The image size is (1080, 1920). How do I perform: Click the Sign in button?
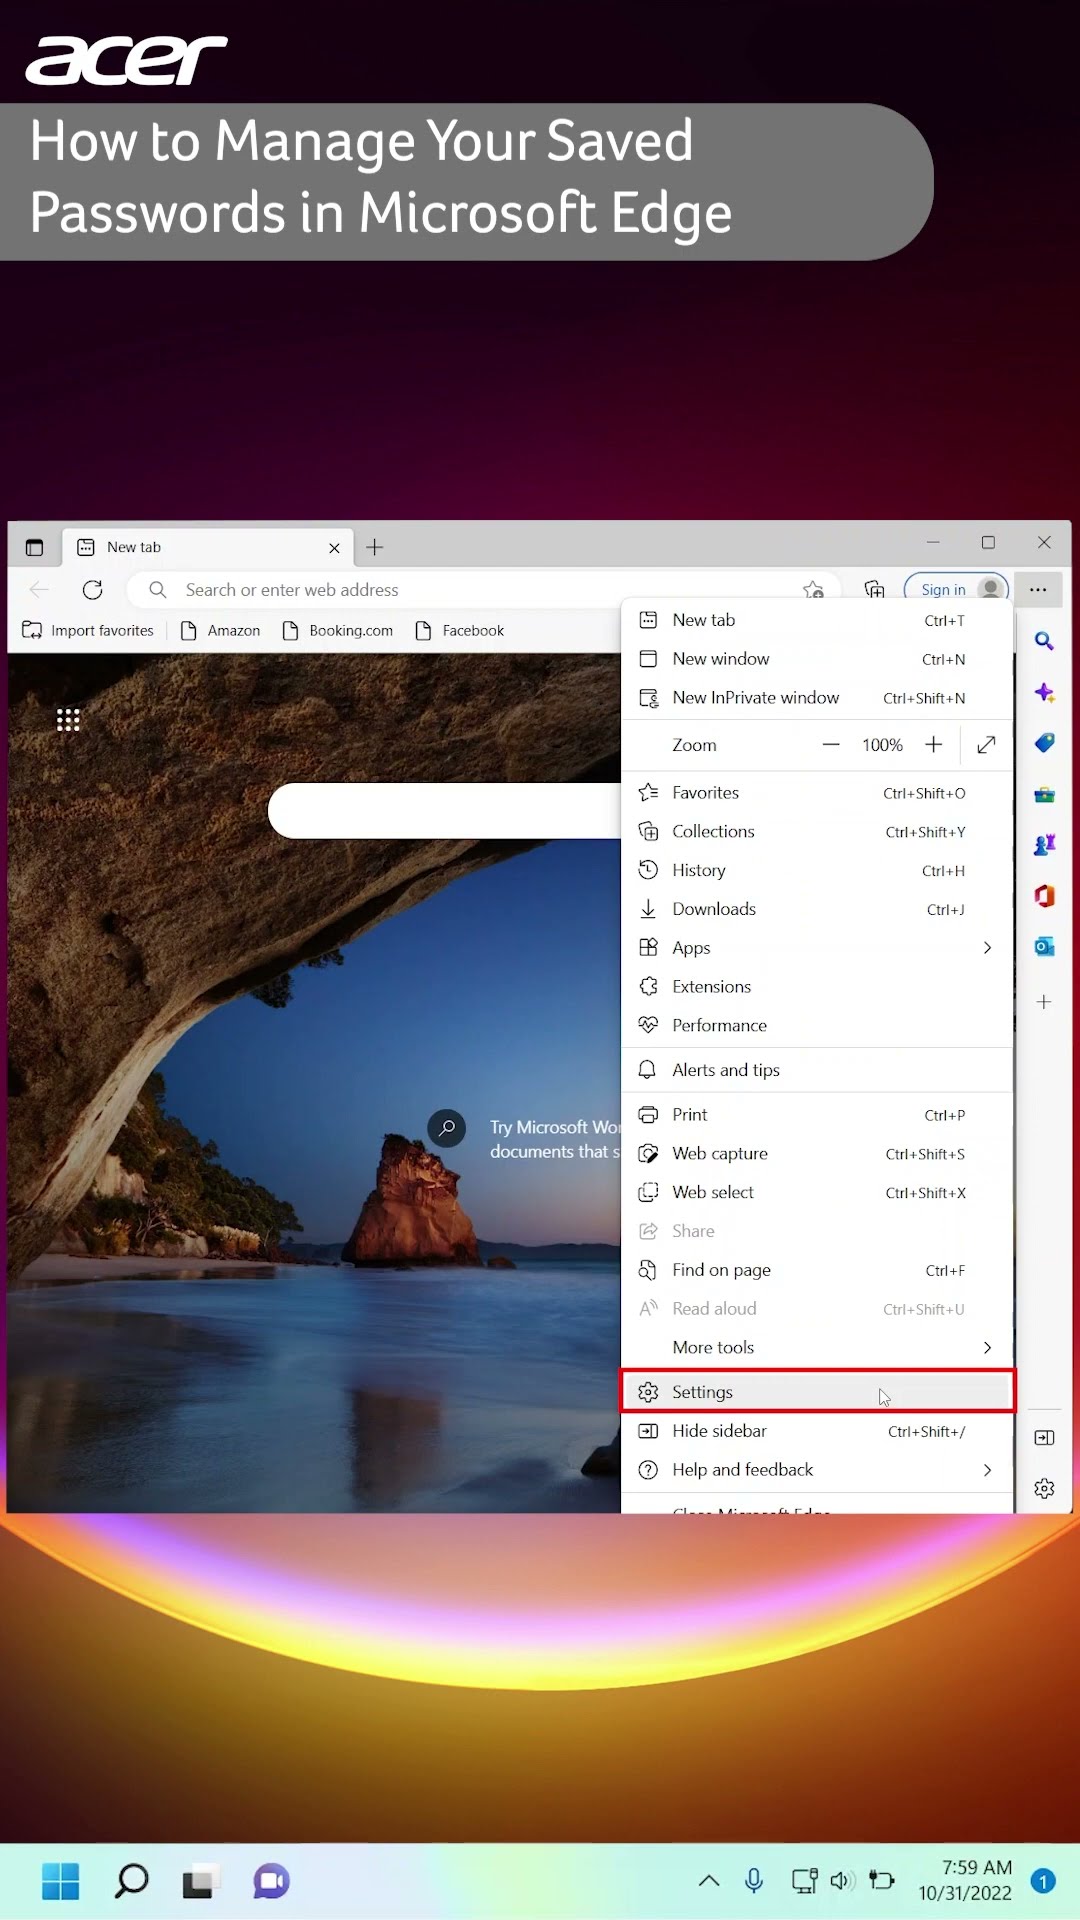(x=956, y=589)
